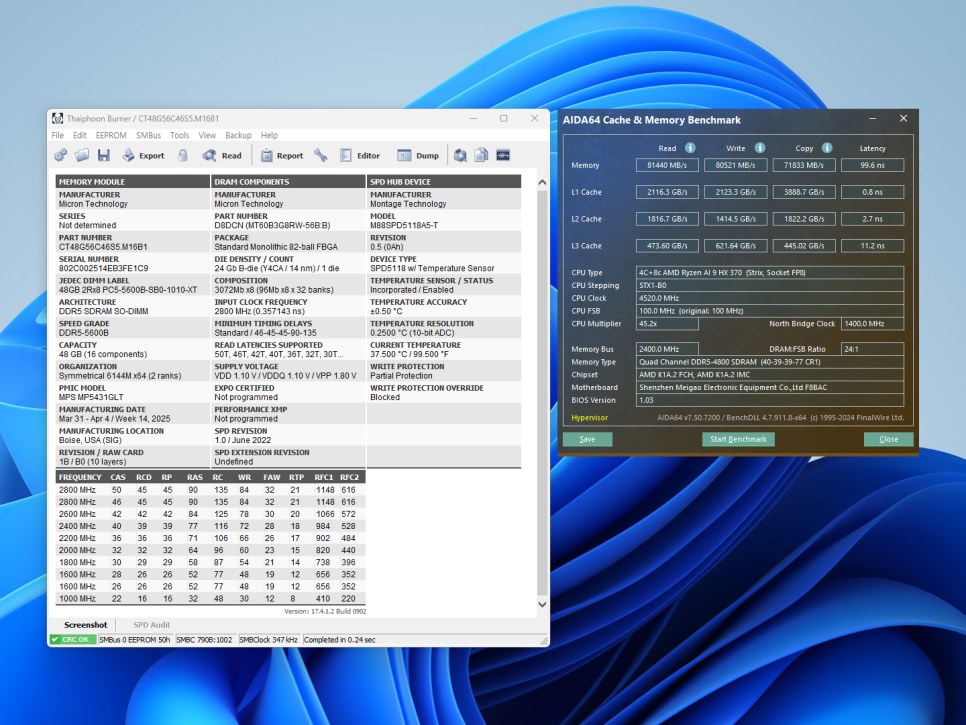Open the View menu

(207, 136)
